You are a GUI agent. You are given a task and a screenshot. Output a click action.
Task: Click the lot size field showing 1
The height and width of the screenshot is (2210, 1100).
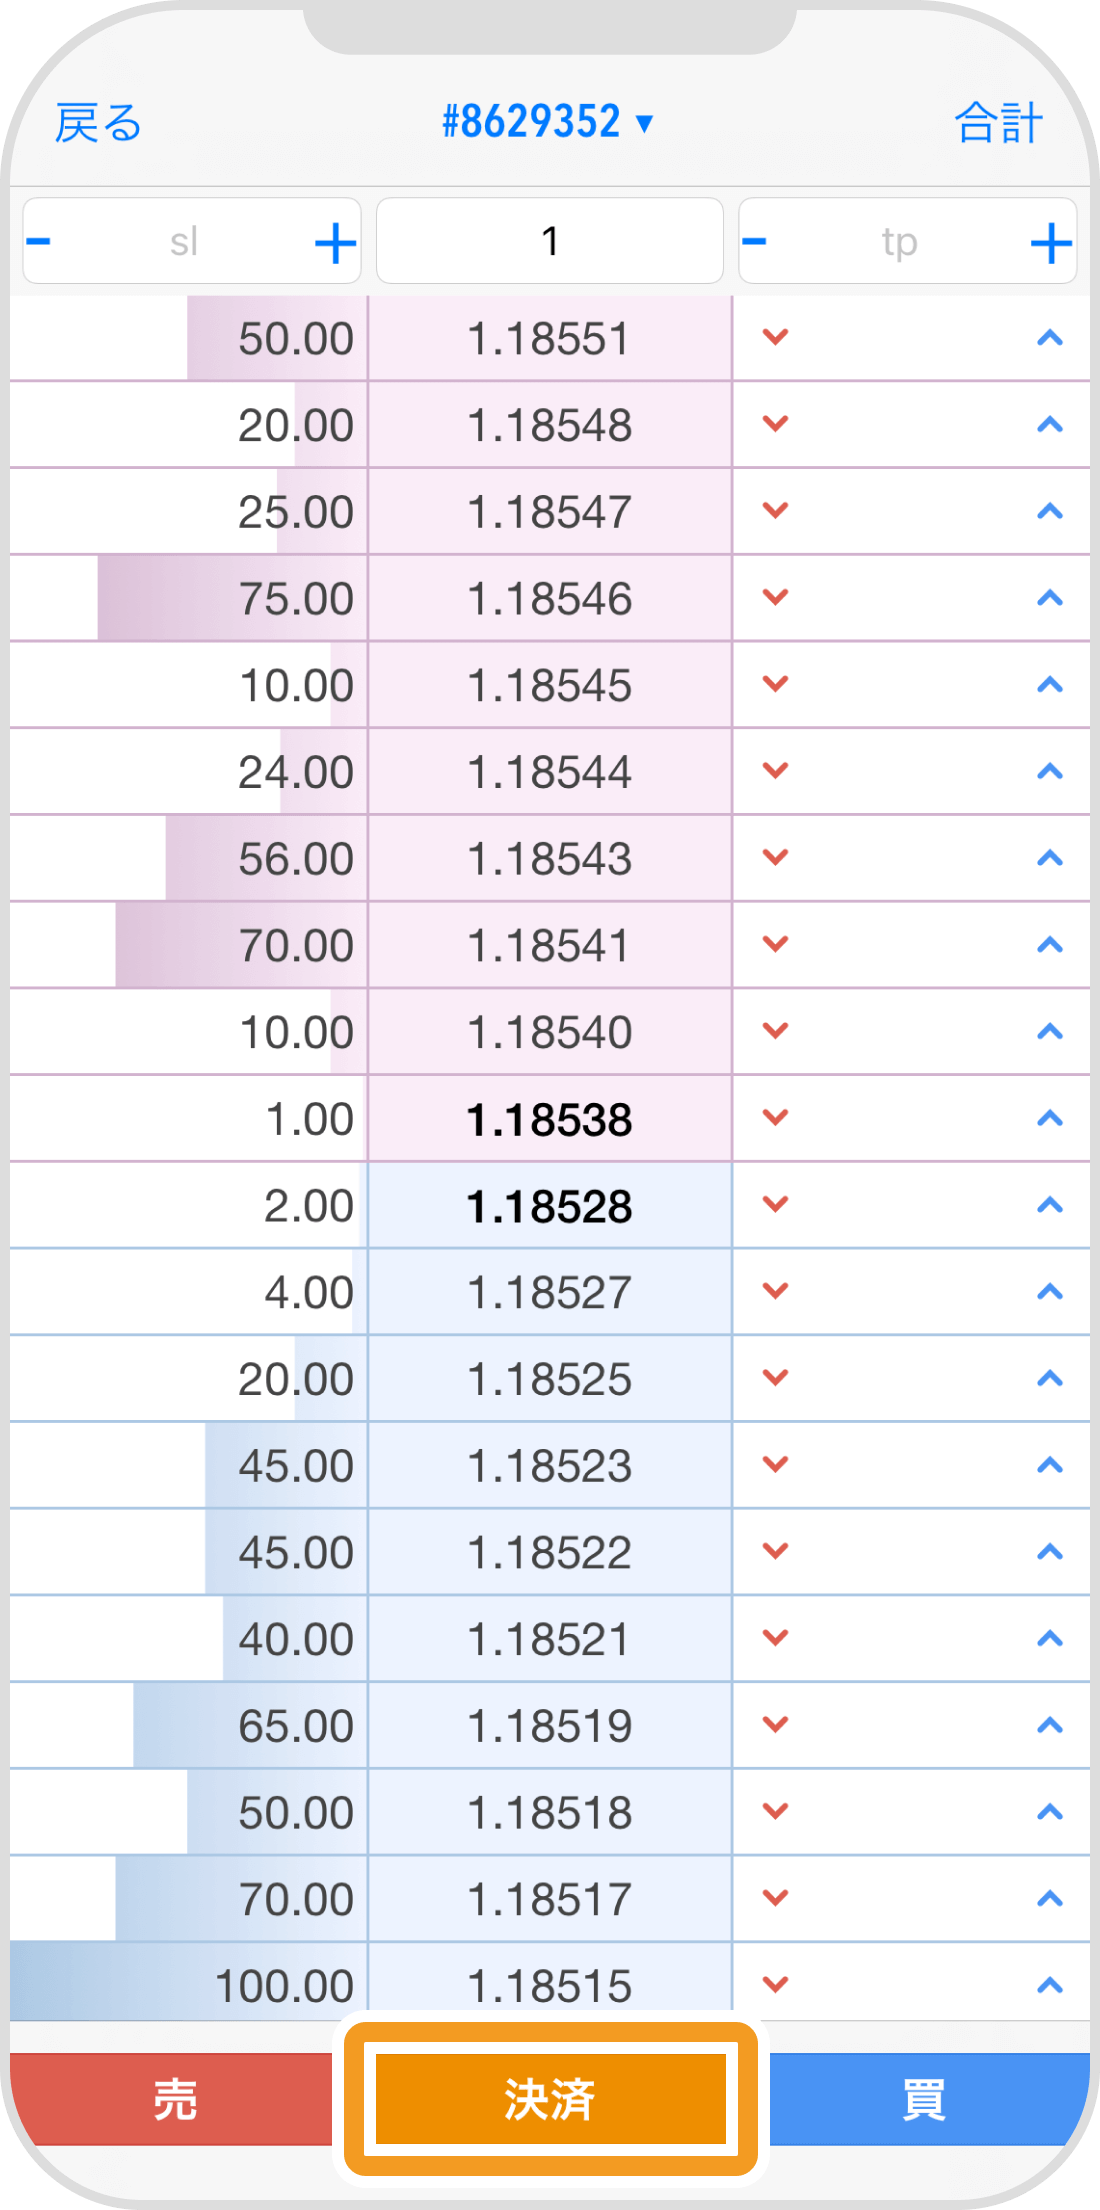[549, 242]
